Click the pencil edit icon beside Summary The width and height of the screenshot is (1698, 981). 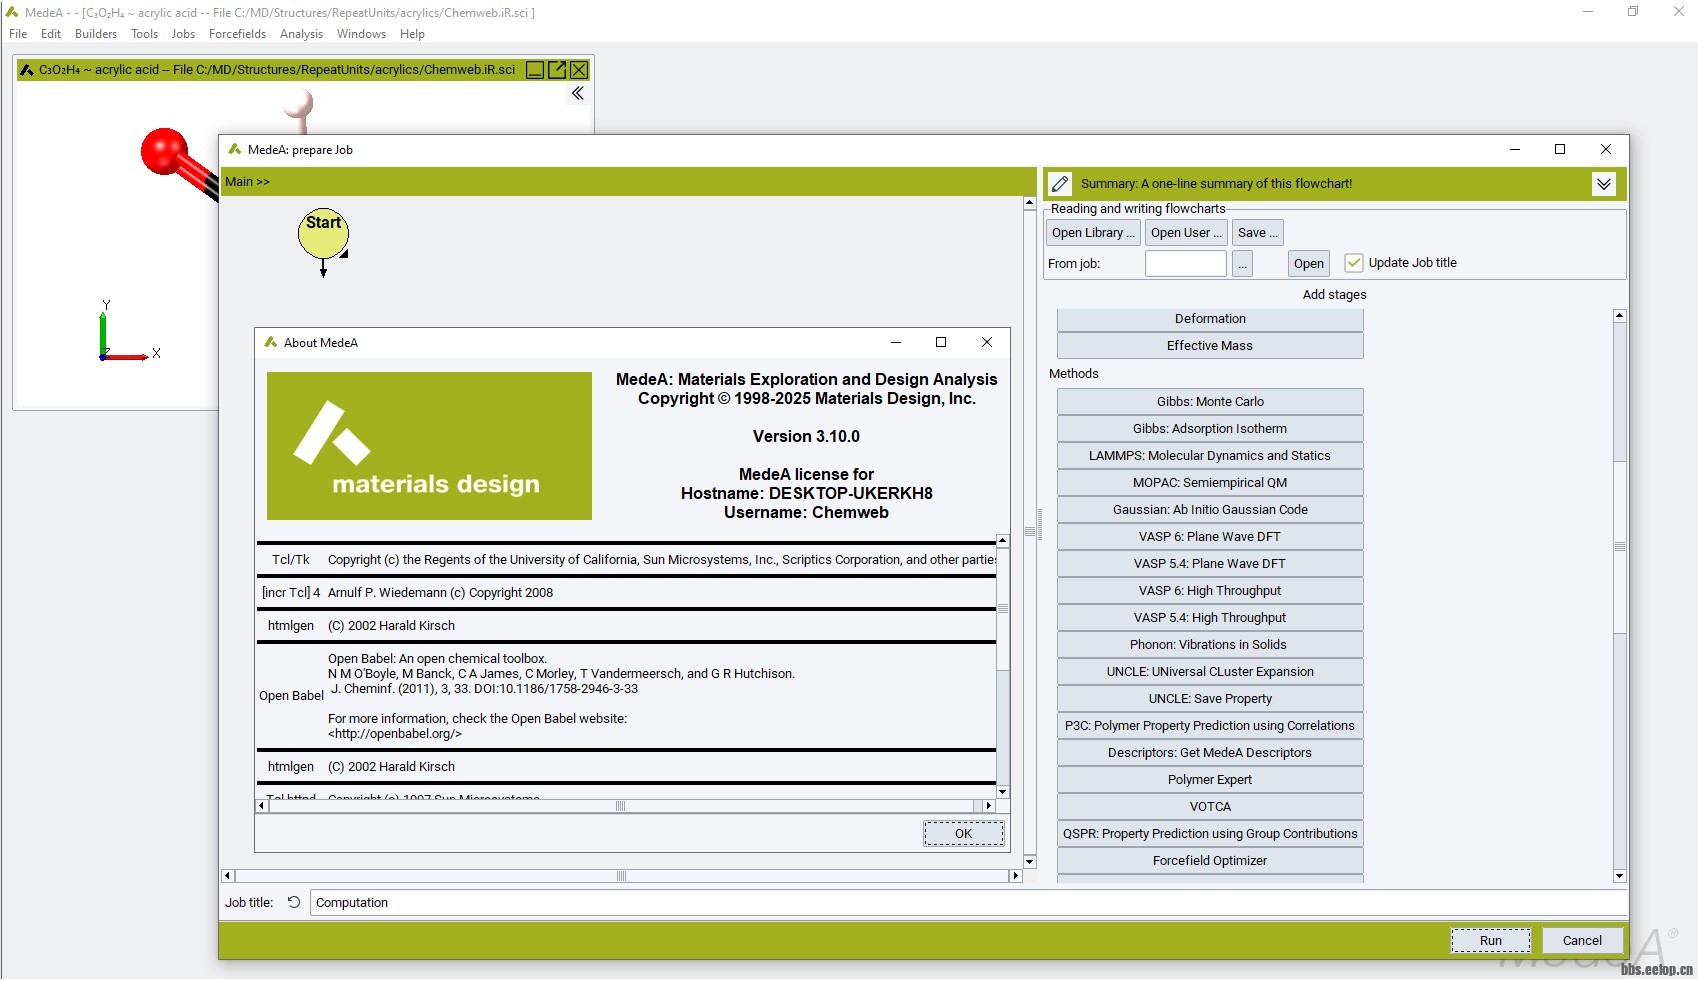pyautogui.click(x=1061, y=184)
